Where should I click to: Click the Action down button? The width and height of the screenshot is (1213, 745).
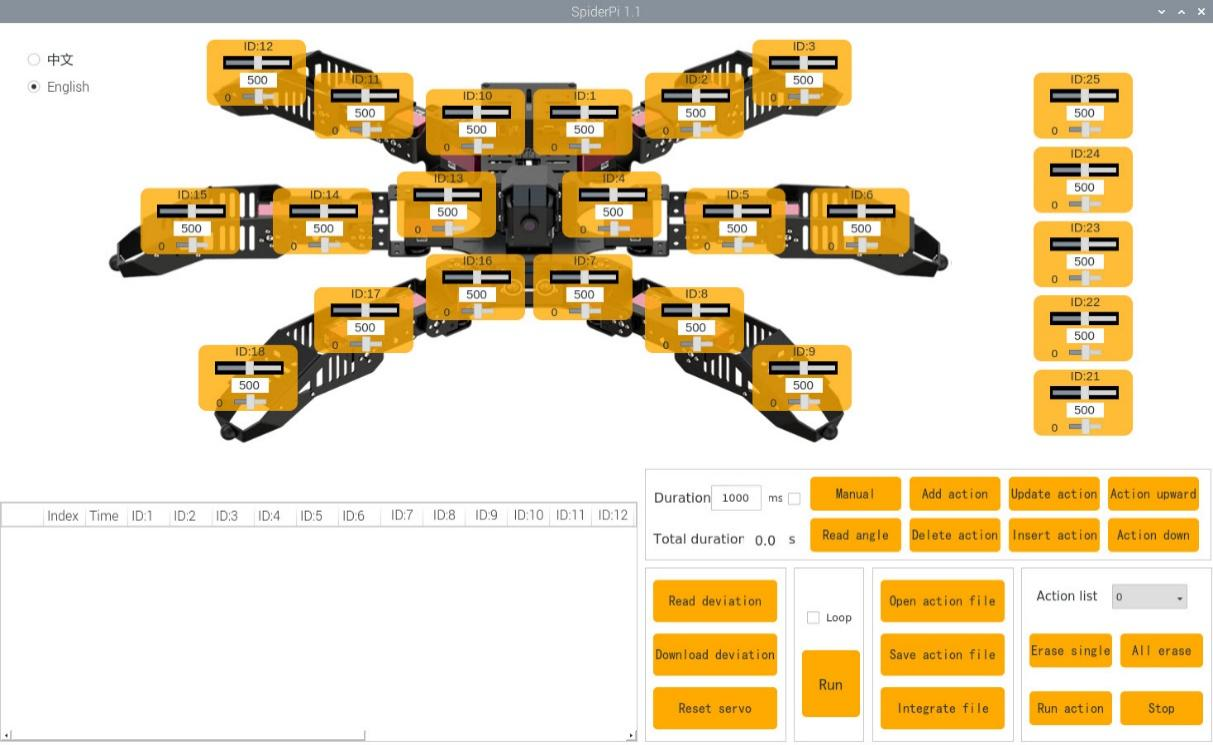click(1153, 535)
